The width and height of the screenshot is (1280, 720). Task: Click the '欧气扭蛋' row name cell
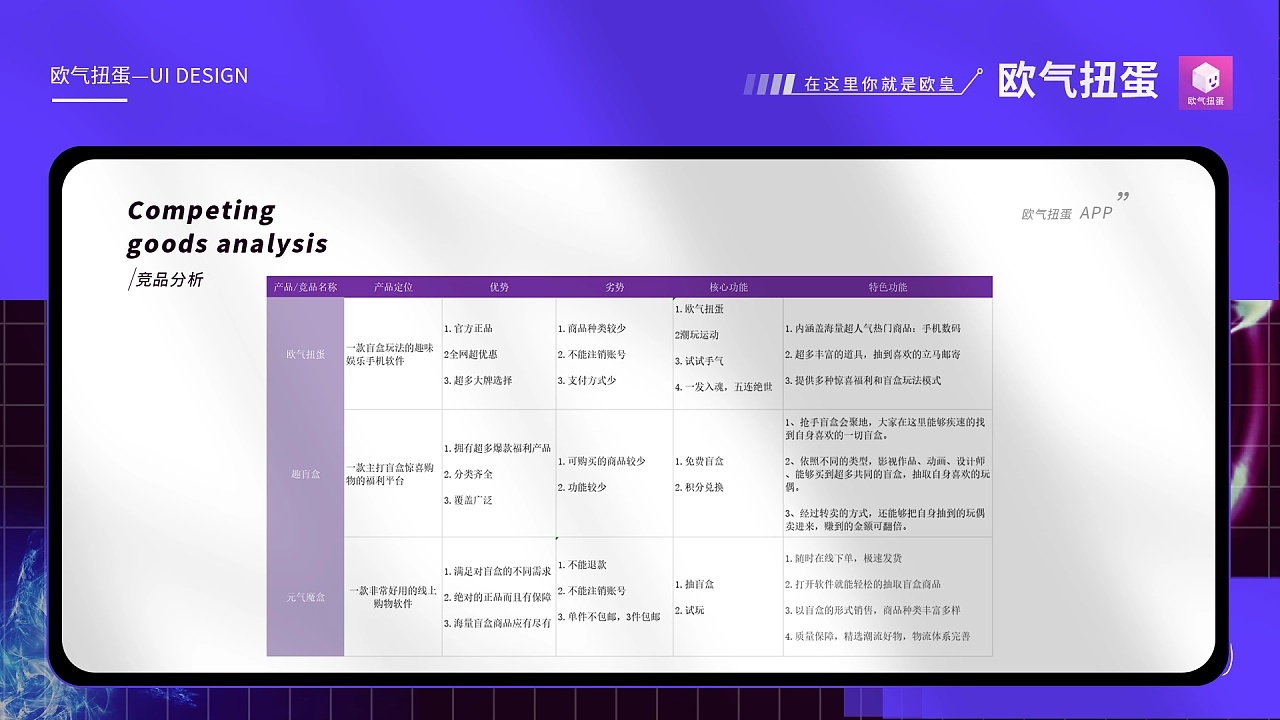point(305,354)
